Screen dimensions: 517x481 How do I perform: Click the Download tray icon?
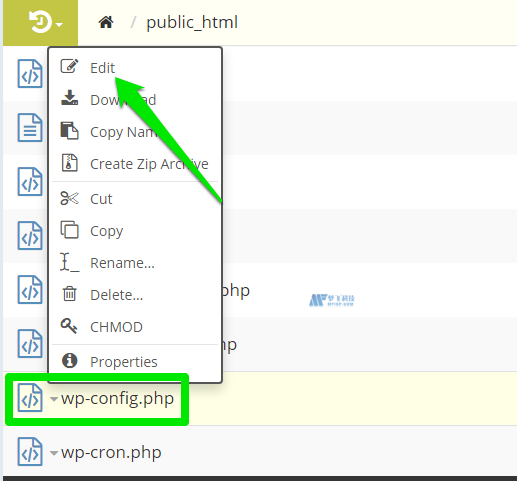pyautogui.click(x=69, y=98)
